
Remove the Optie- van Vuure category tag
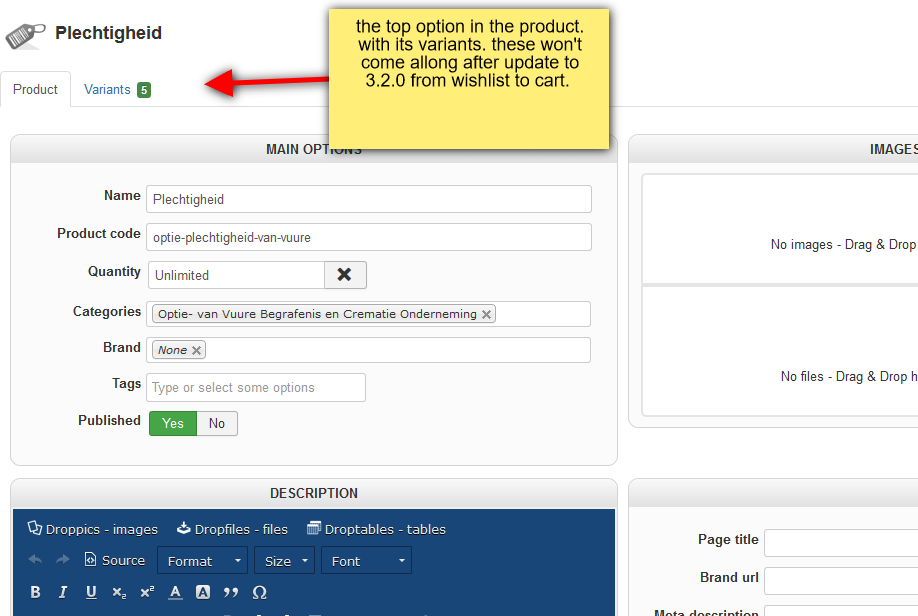click(486, 314)
